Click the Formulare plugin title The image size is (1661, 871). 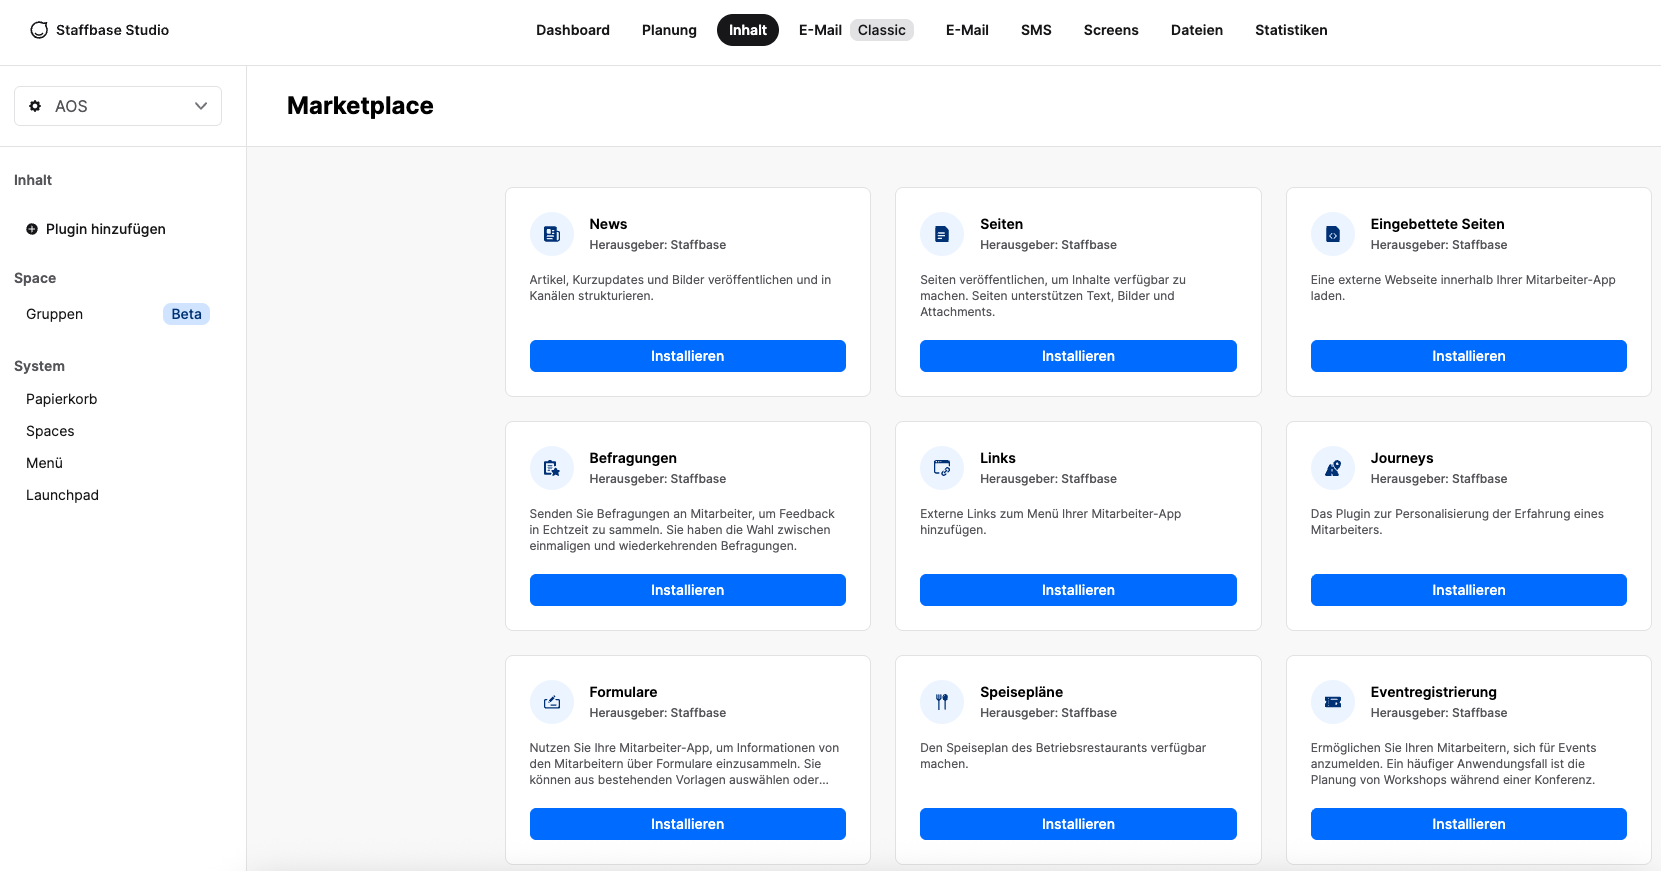tap(623, 692)
